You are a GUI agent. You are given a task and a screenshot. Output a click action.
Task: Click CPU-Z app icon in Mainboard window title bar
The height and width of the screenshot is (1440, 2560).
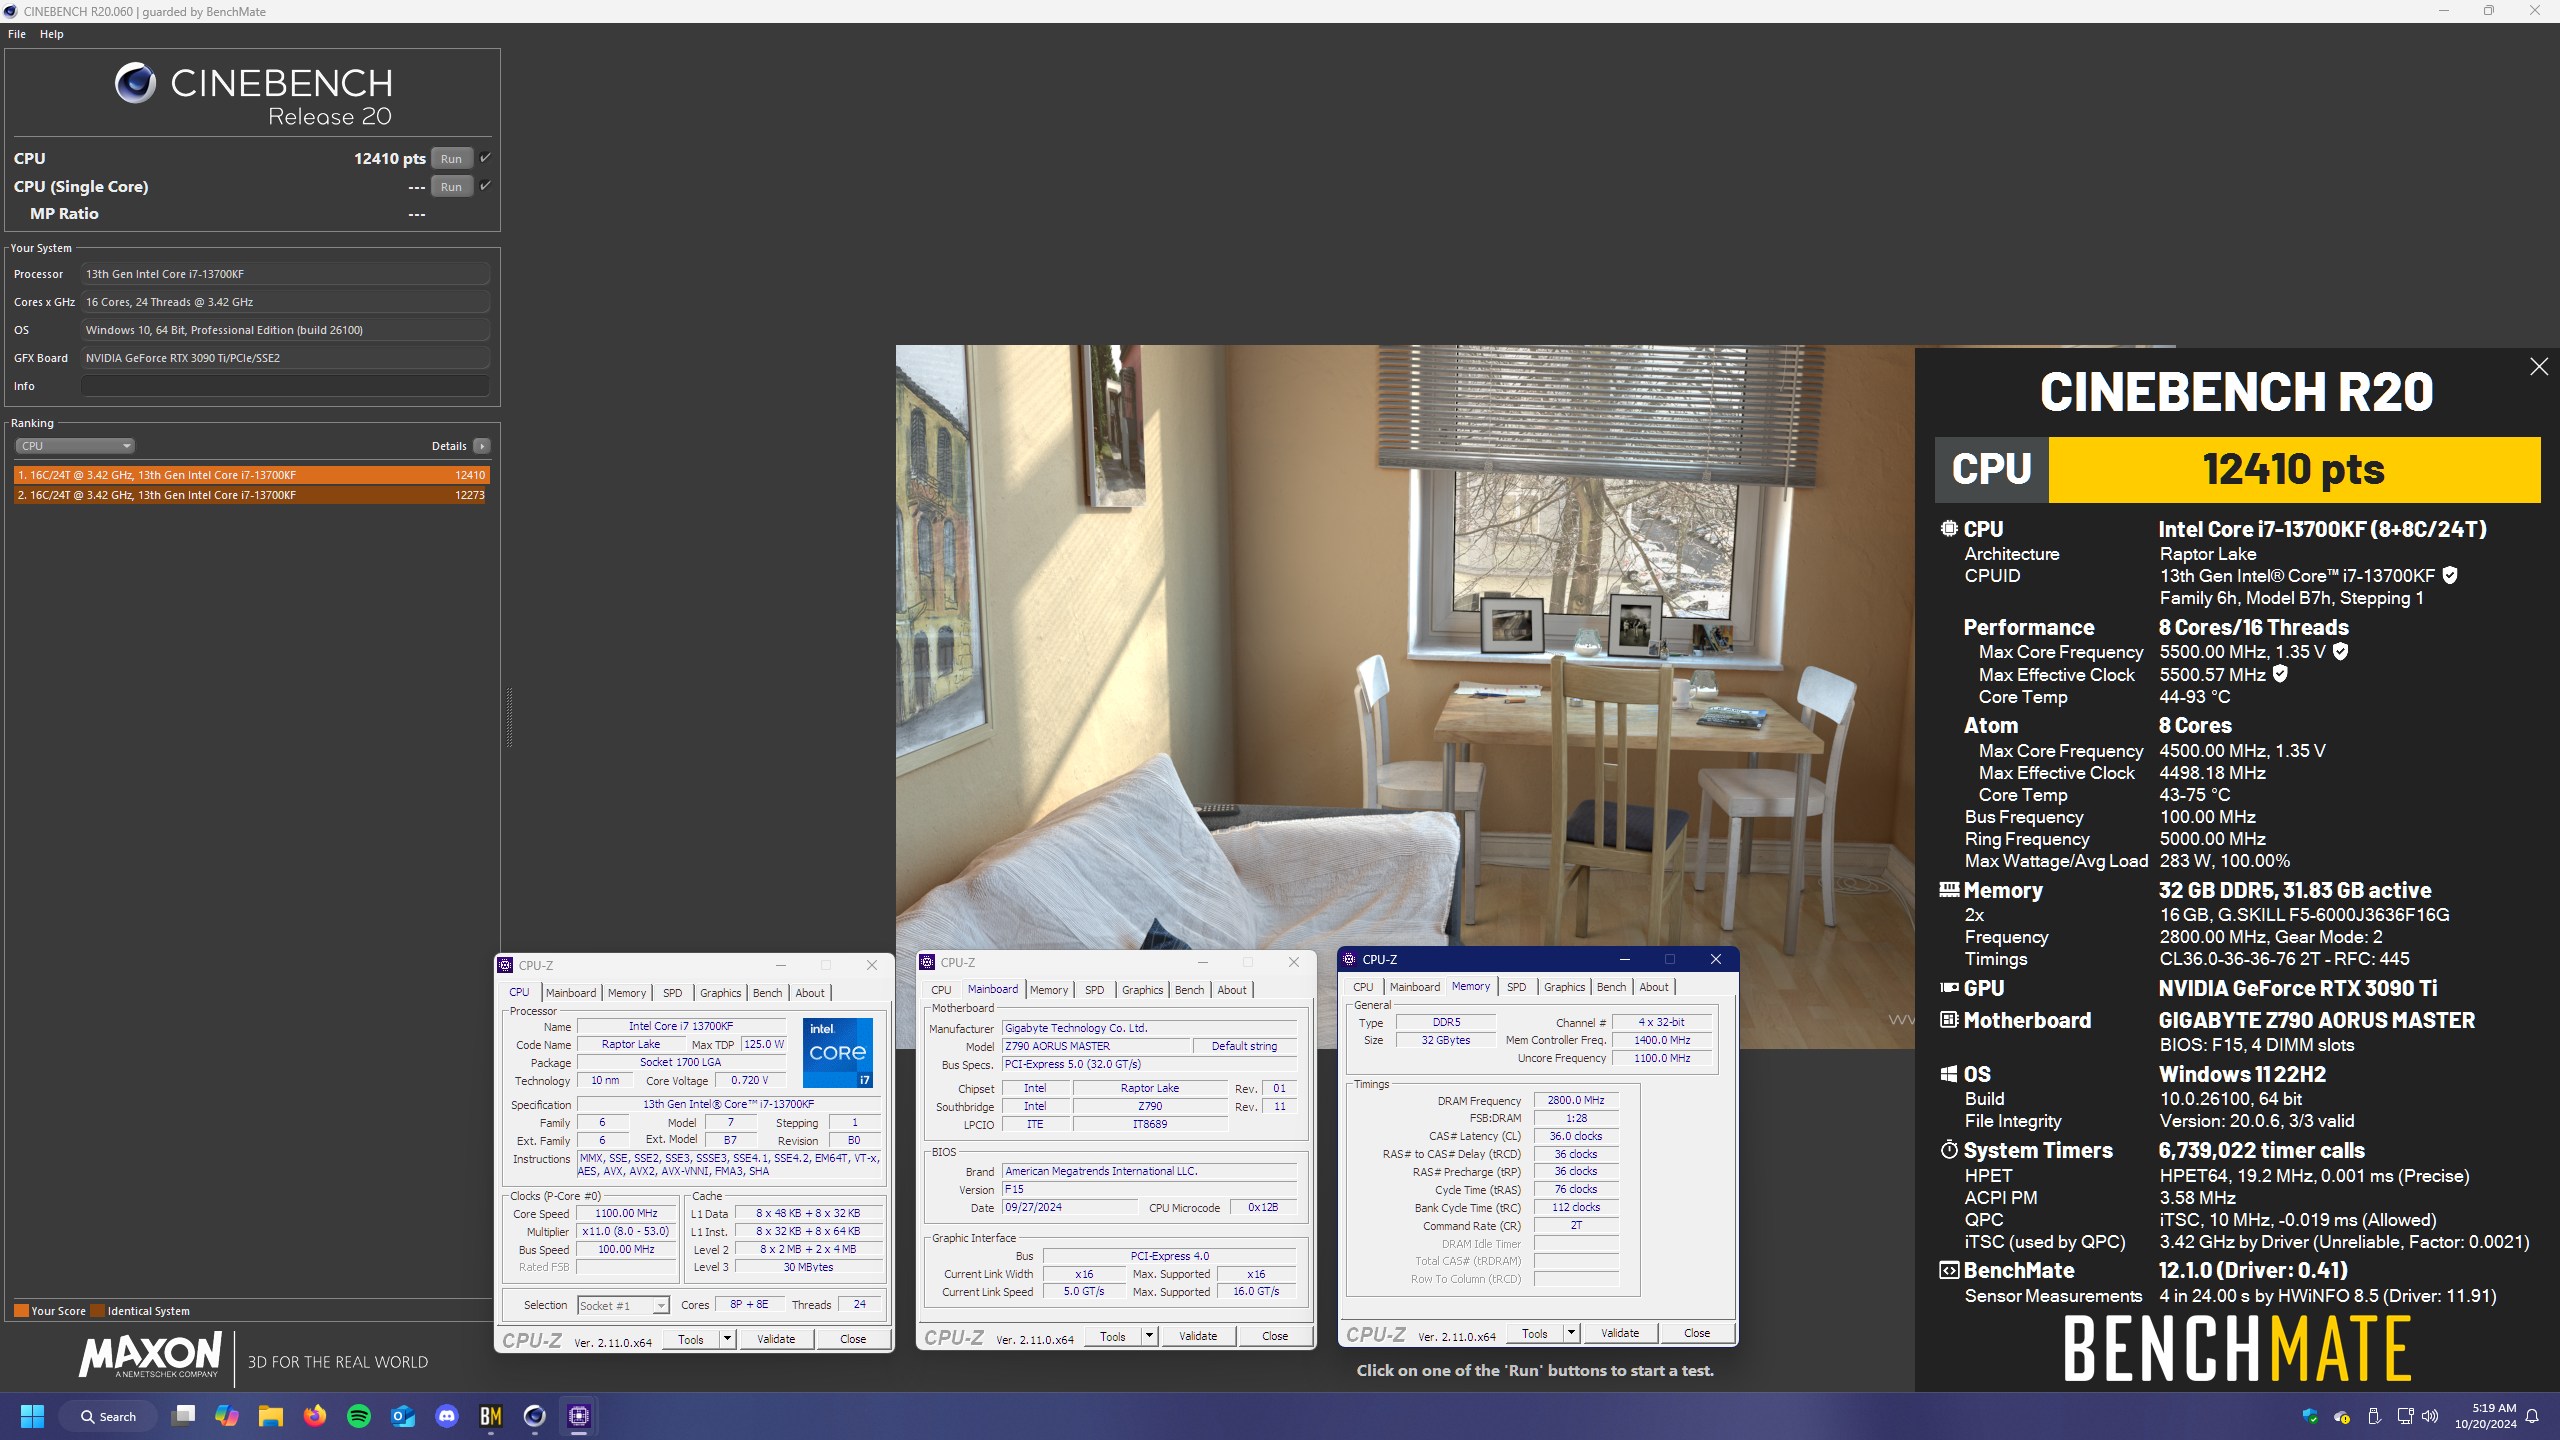(x=927, y=962)
